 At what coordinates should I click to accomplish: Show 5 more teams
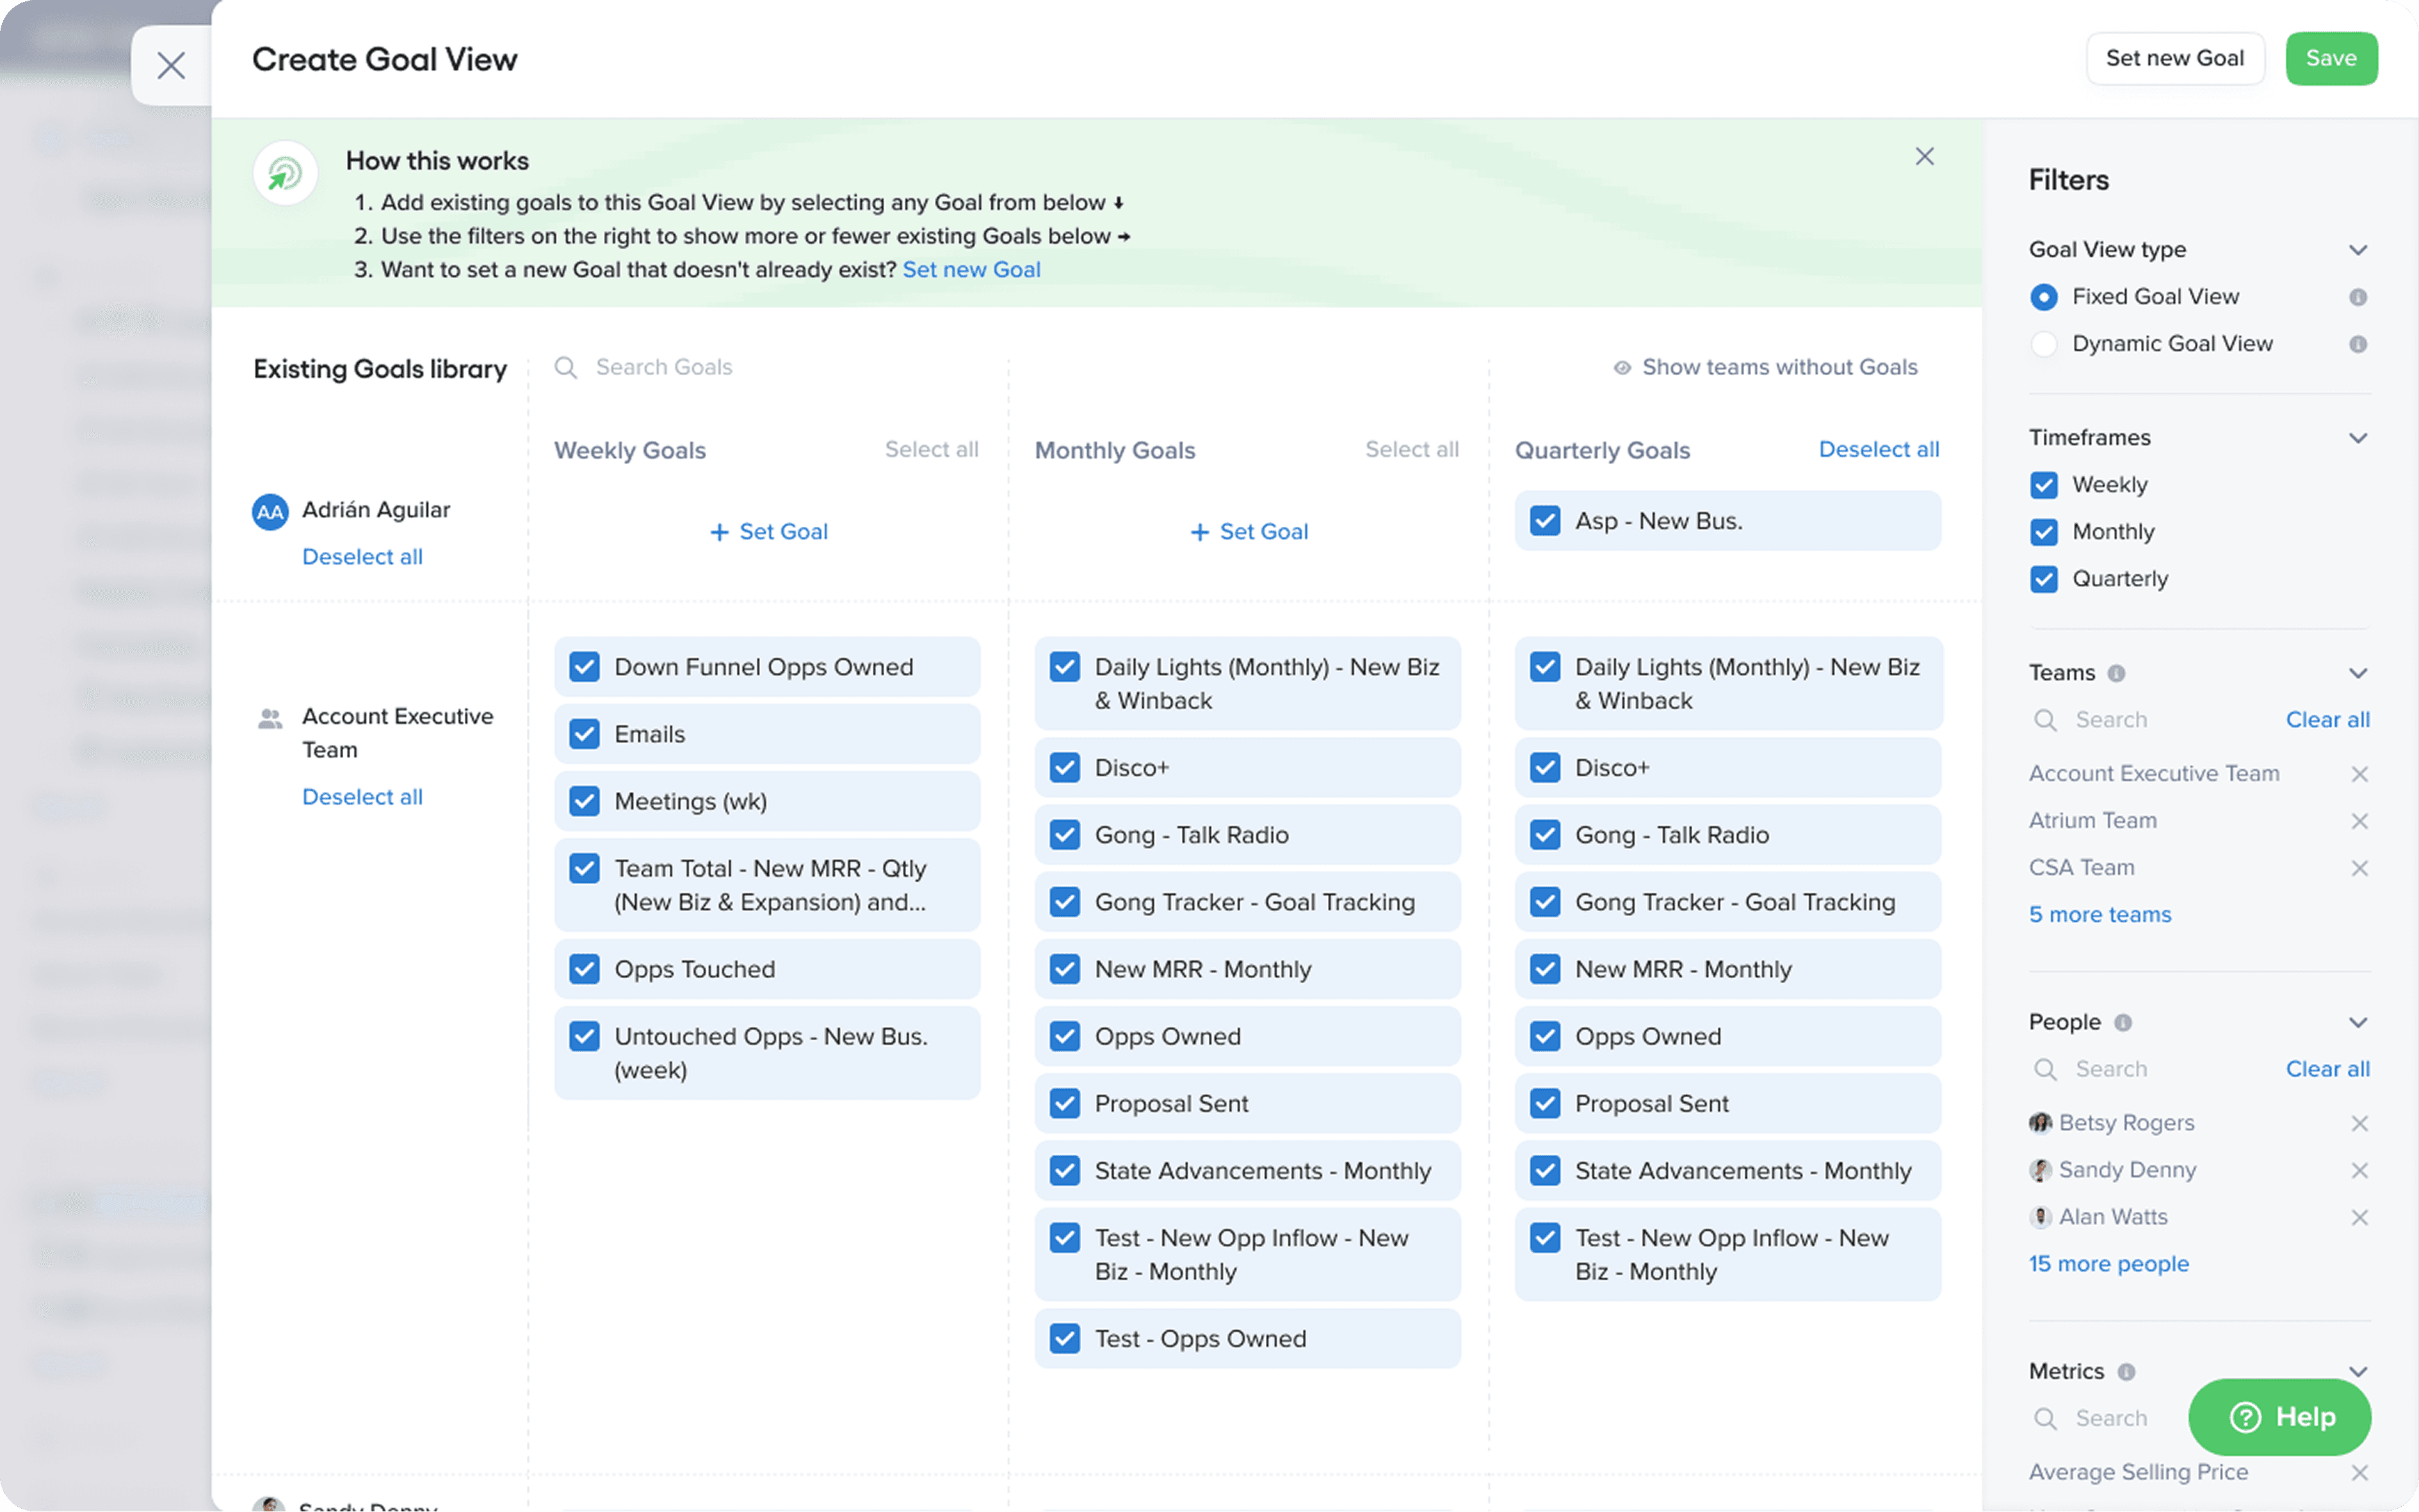point(2099,914)
